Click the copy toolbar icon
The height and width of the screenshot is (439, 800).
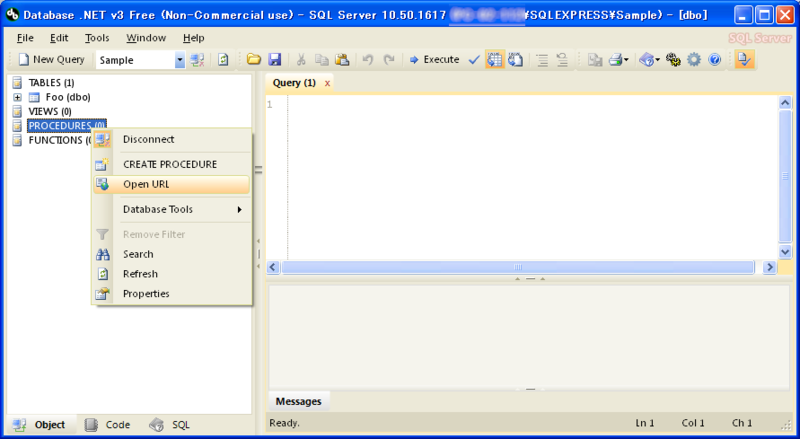[321, 60]
